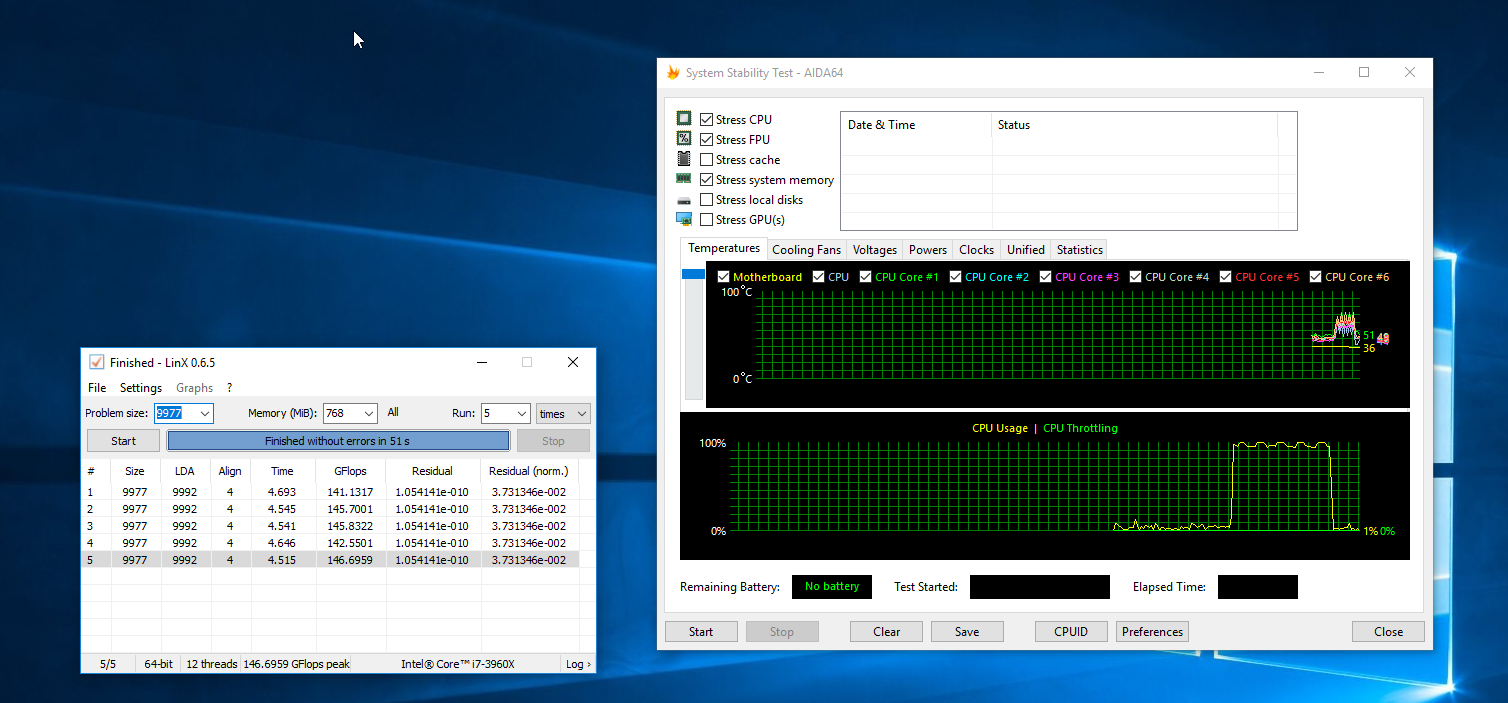Click the 12 threads status bar entry
The image size is (1508, 703).
coord(212,664)
